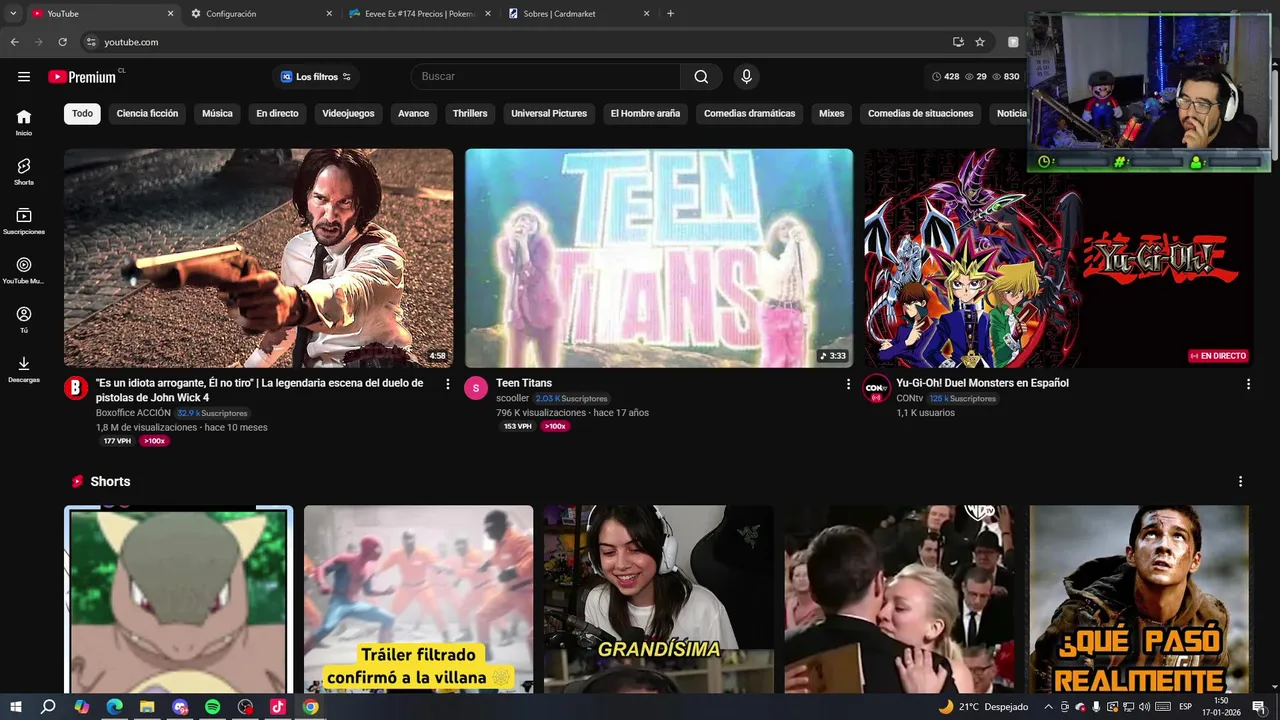1280x720 pixels.
Task: Open the Tú profile section
Action: pyautogui.click(x=24, y=320)
